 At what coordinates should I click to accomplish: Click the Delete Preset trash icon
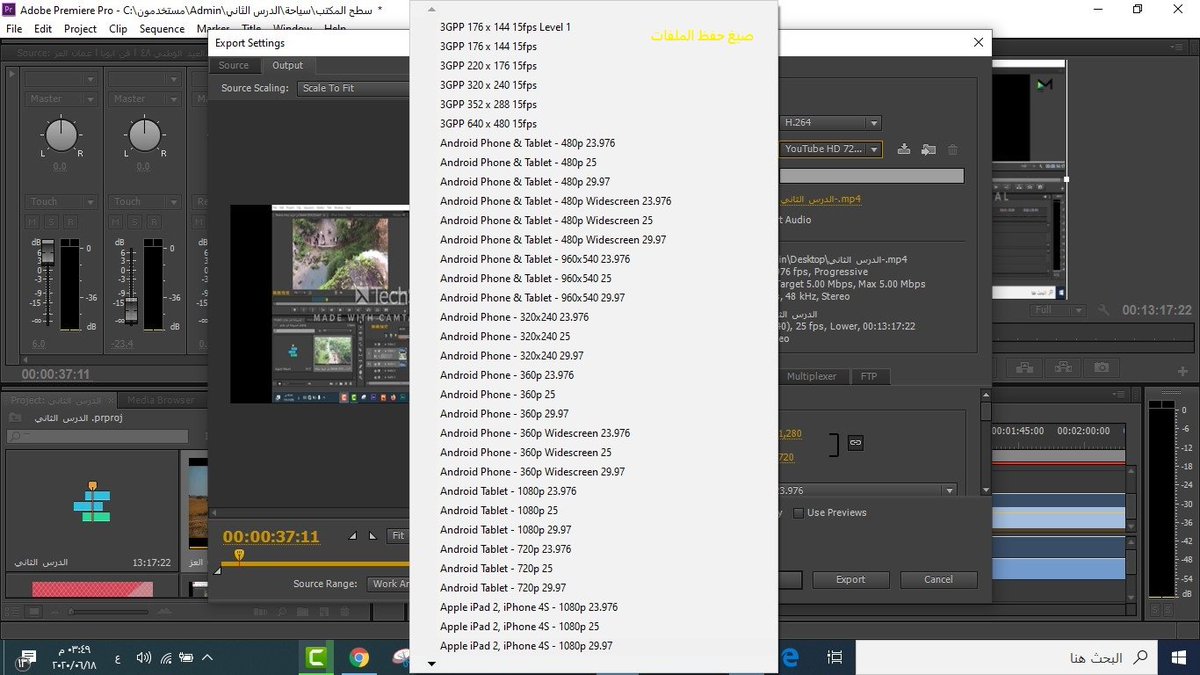953,149
